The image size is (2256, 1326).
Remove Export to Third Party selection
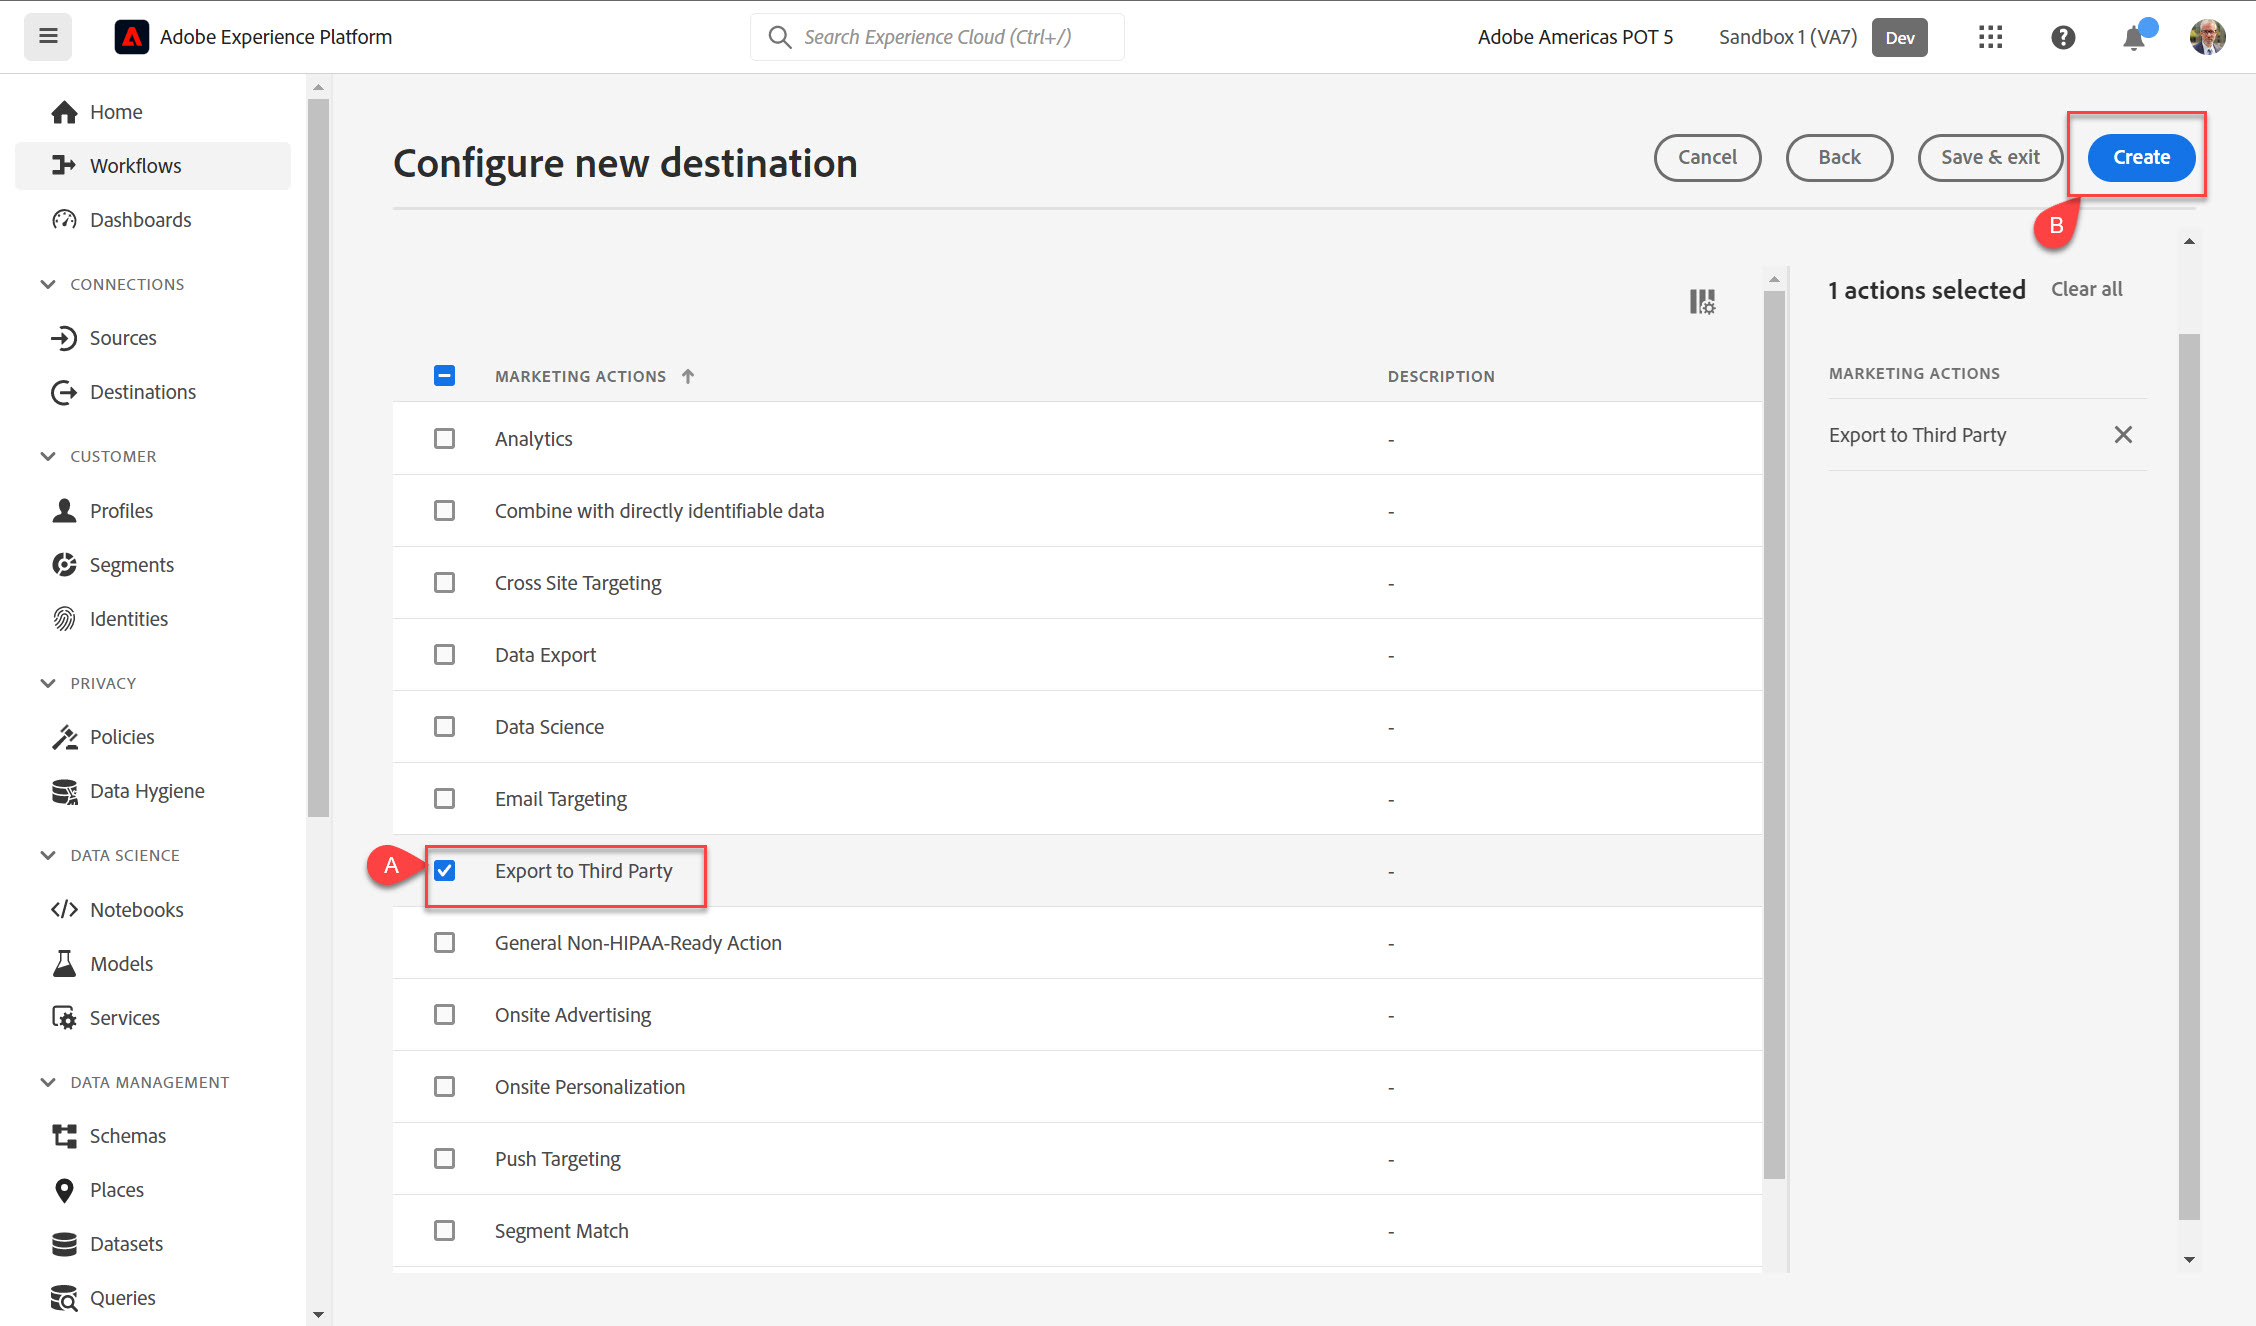point(2123,434)
